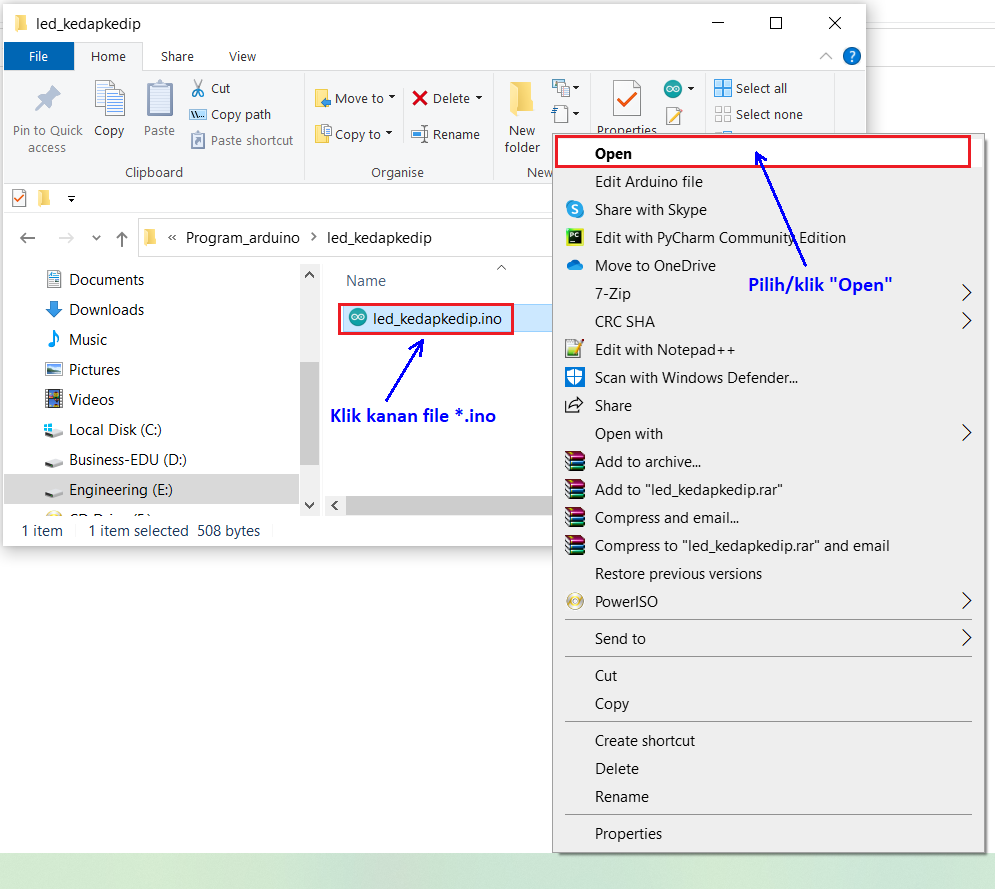The image size is (995, 889).
Task: Click the Select all icon
Action: (723, 88)
